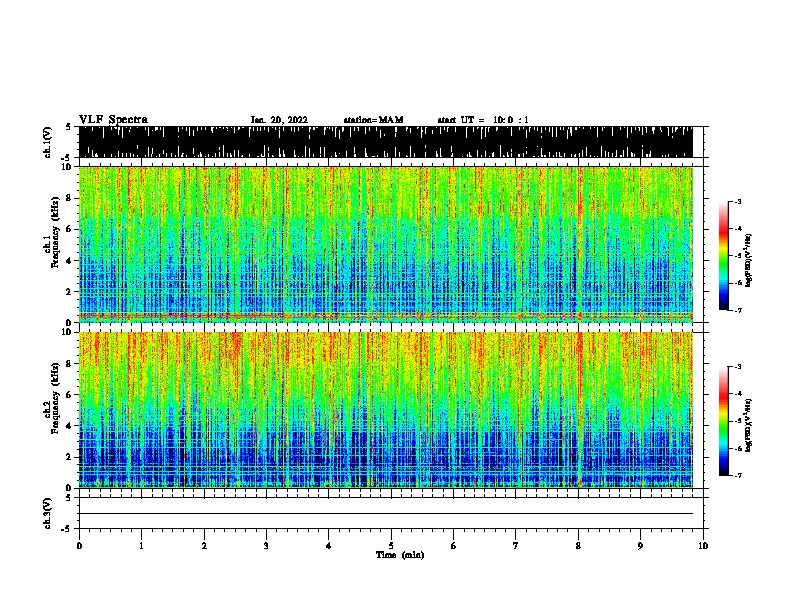The width and height of the screenshot is (792, 612).
Task: Click time axis tick label "3"
Action: 266,546
